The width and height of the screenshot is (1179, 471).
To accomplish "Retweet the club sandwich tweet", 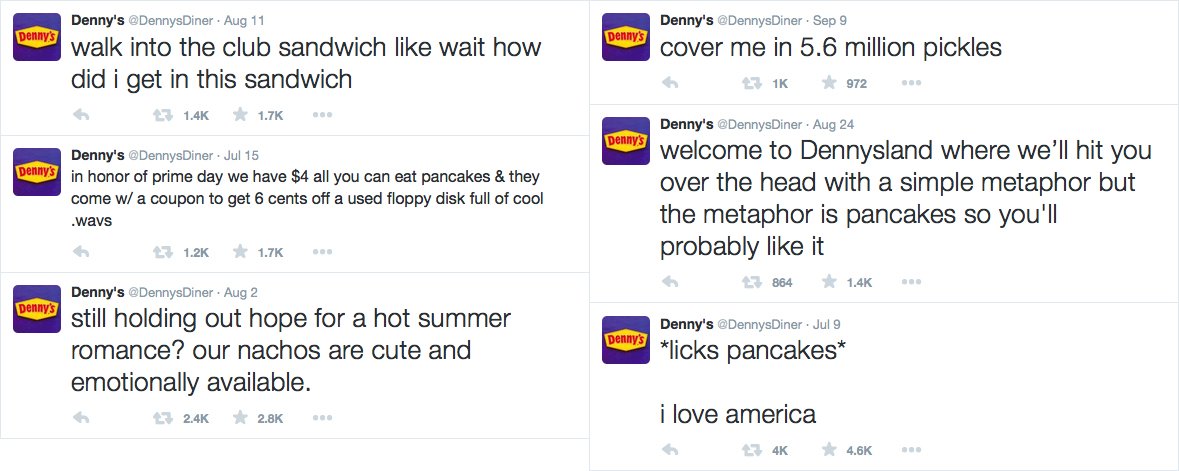I will pyautogui.click(x=158, y=115).
